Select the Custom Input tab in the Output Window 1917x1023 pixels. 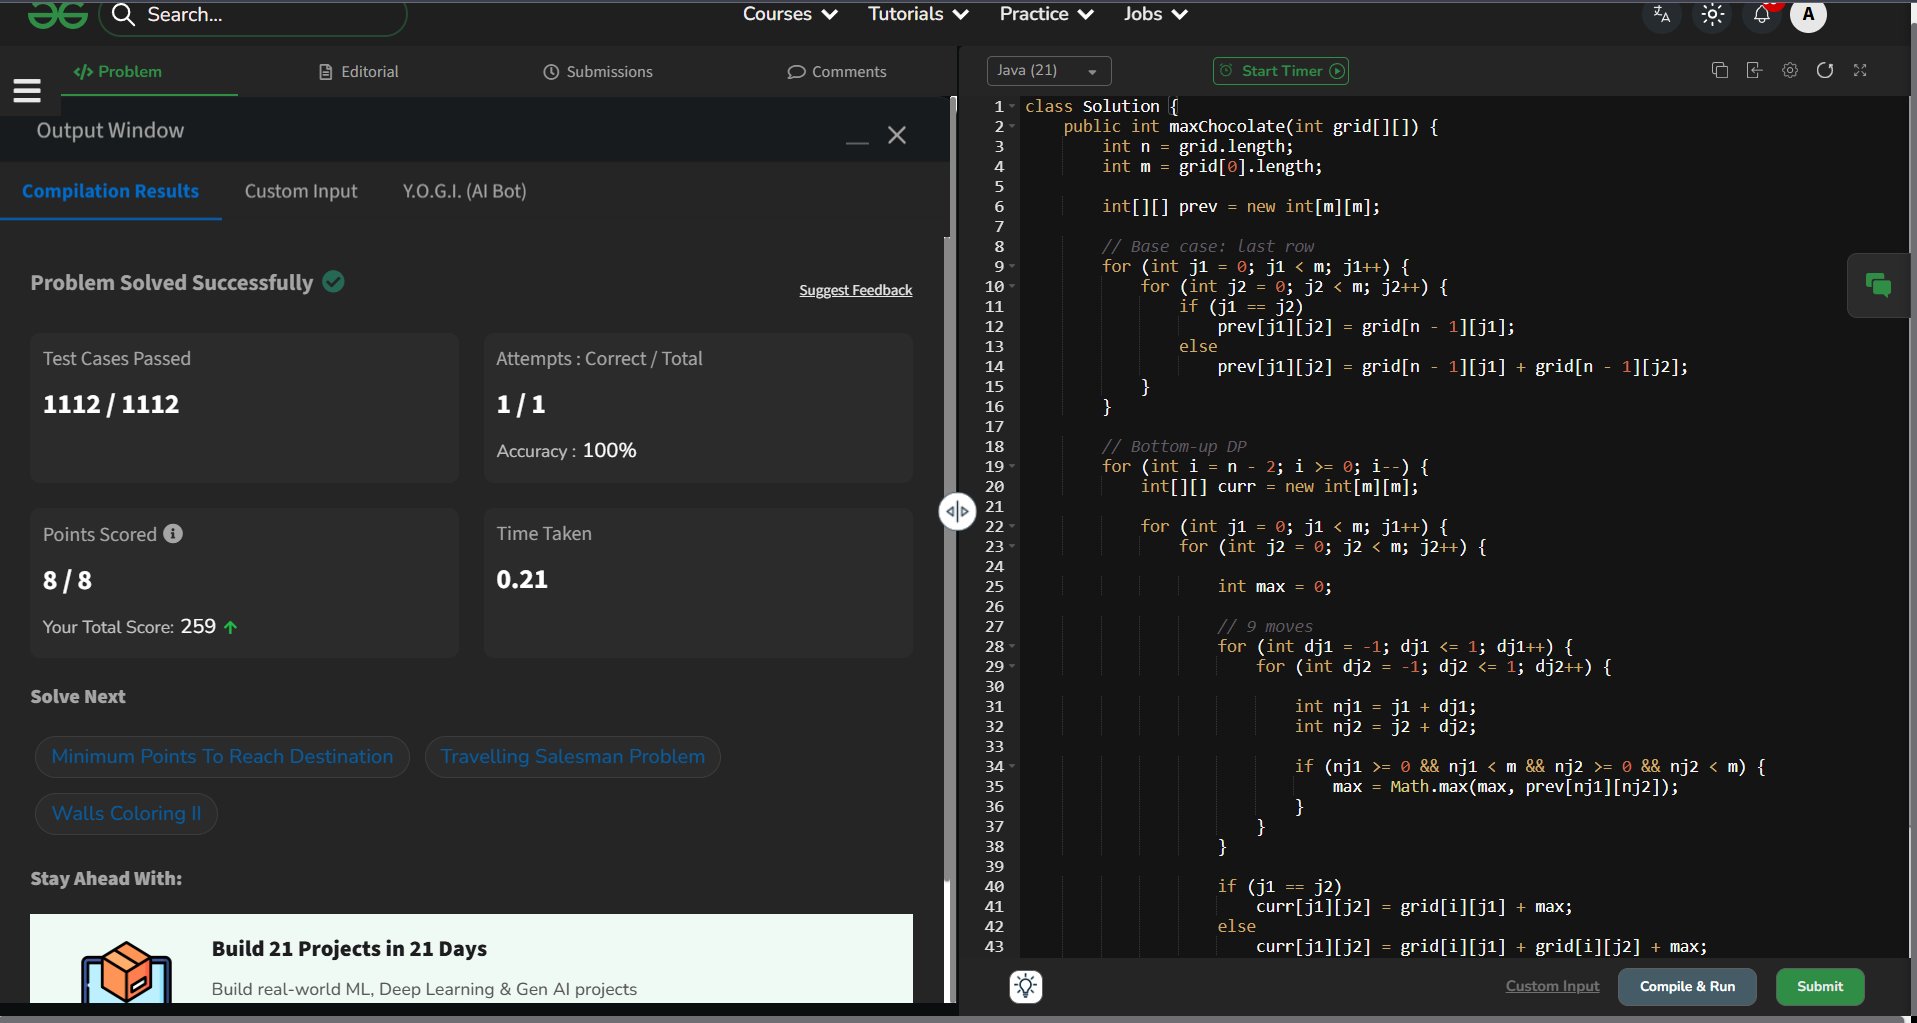(x=301, y=191)
